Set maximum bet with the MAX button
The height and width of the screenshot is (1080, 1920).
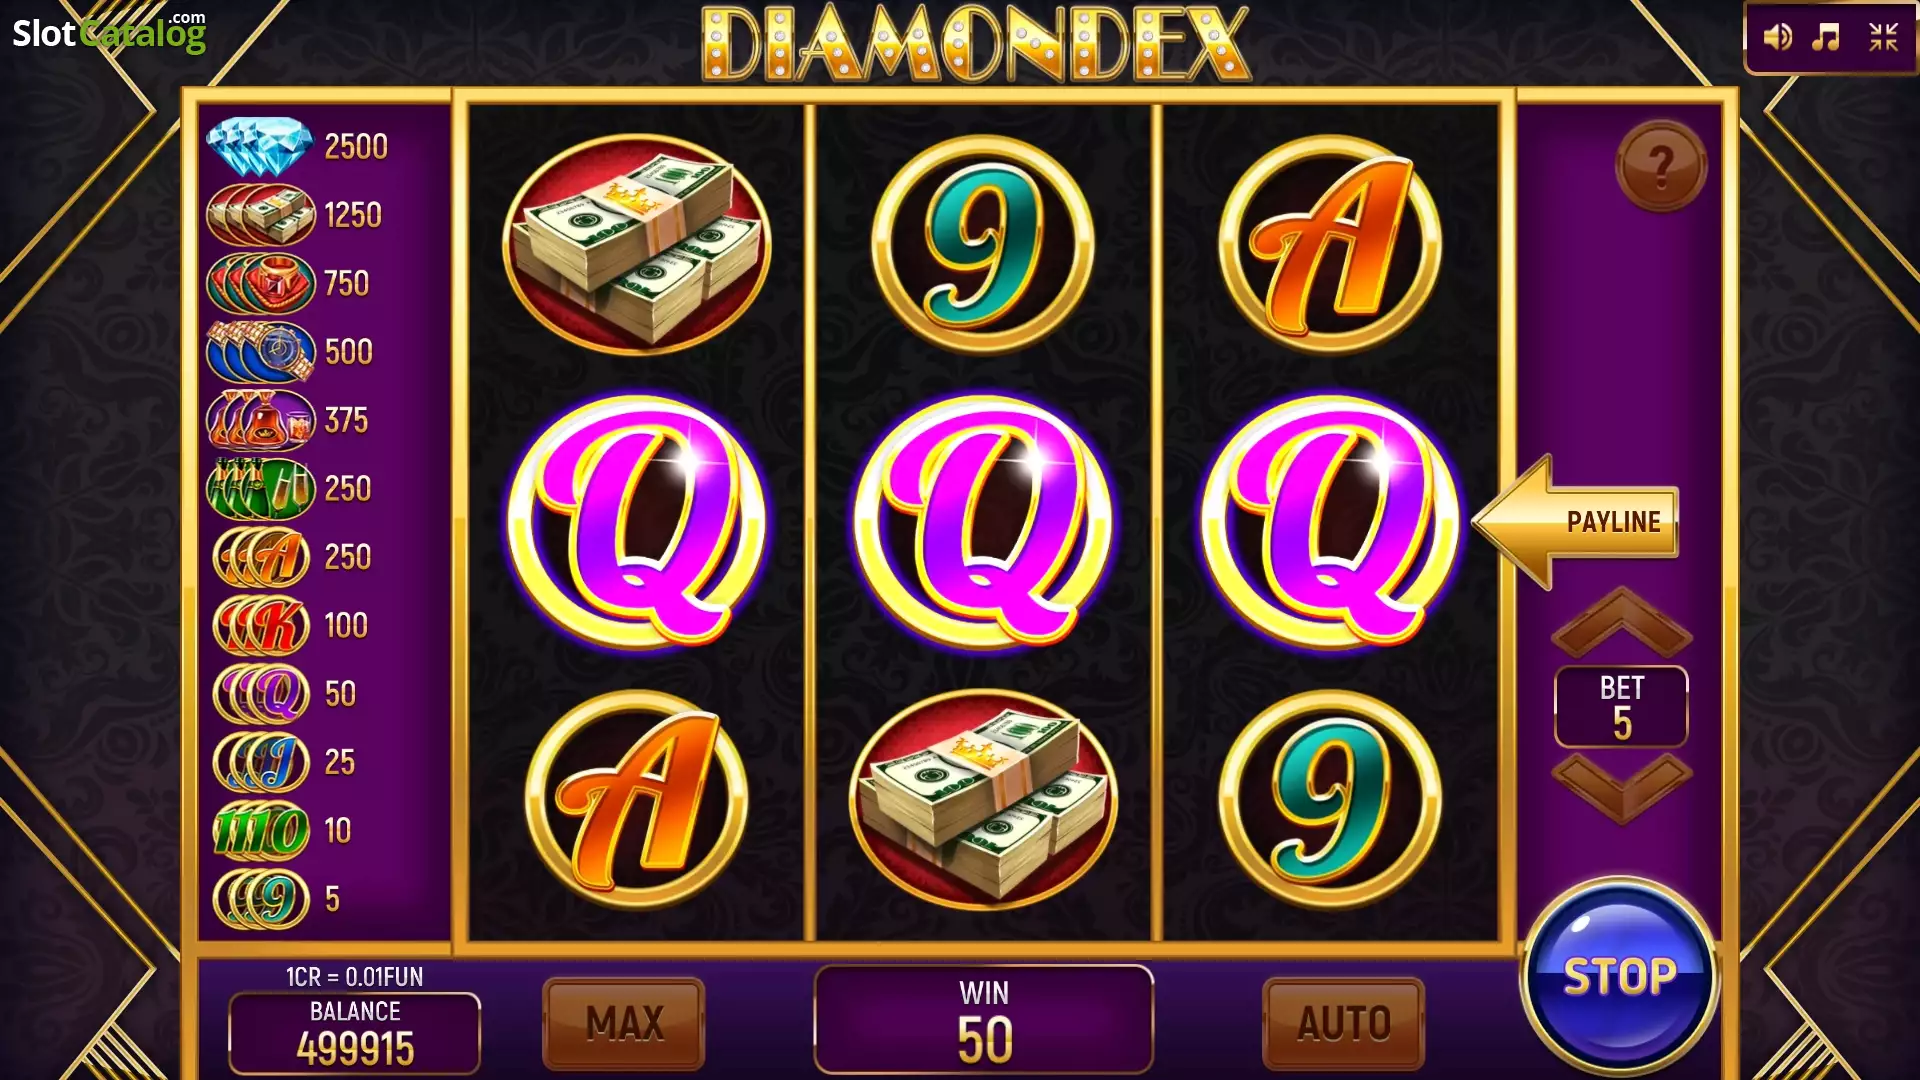pyautogui.click(x=624, y=1023)
